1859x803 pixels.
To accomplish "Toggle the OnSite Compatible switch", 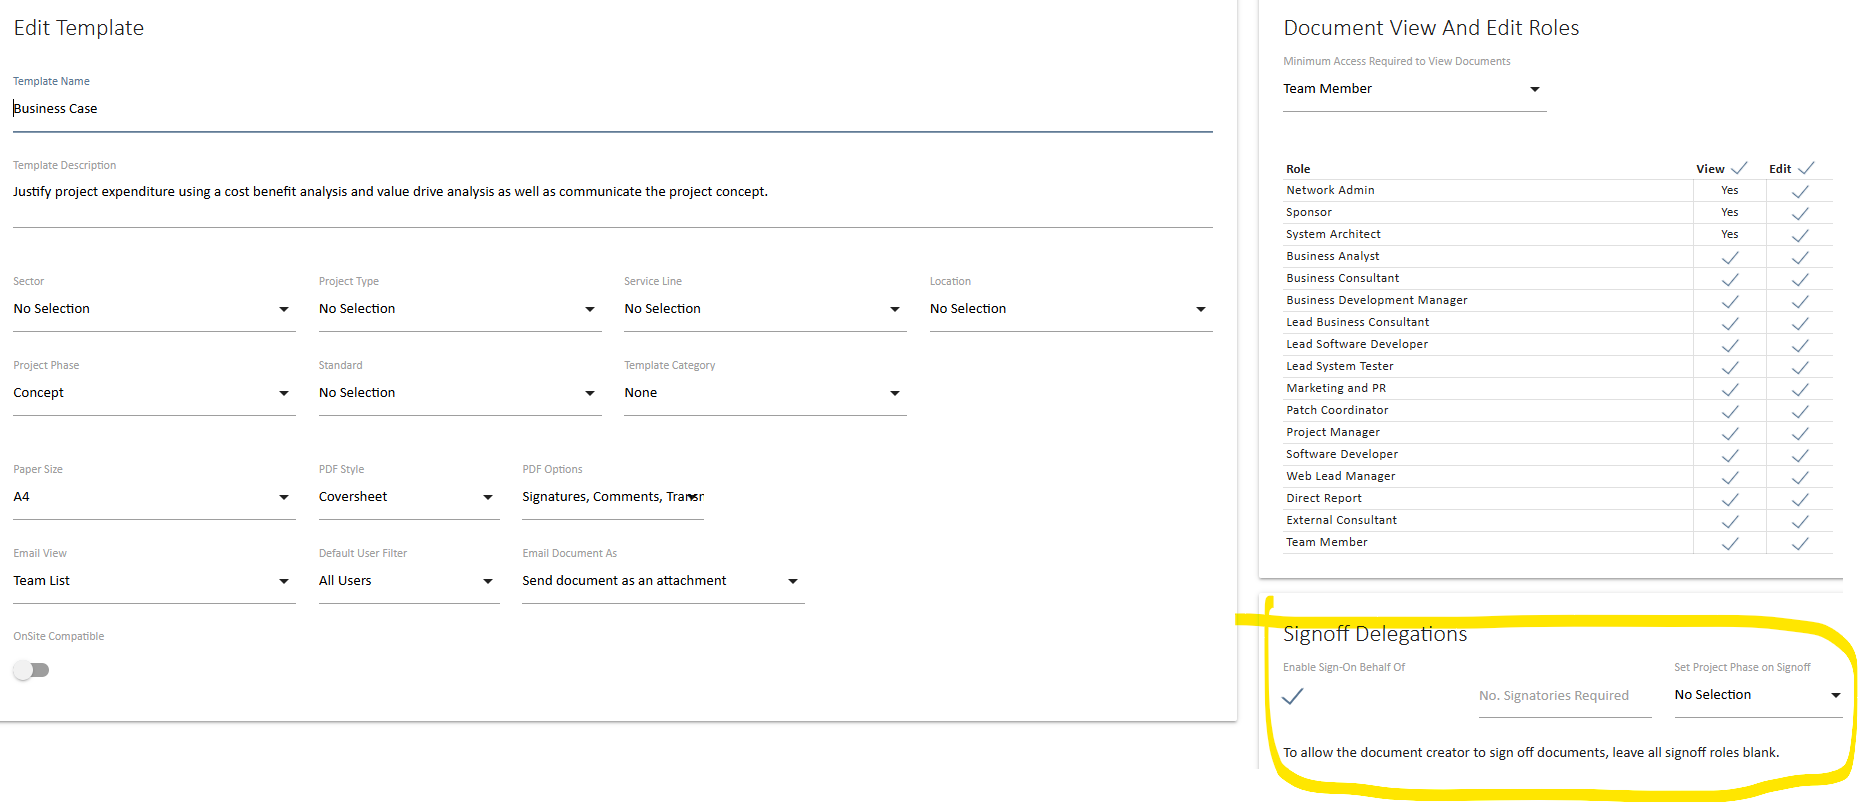I will tap(31, 670).
